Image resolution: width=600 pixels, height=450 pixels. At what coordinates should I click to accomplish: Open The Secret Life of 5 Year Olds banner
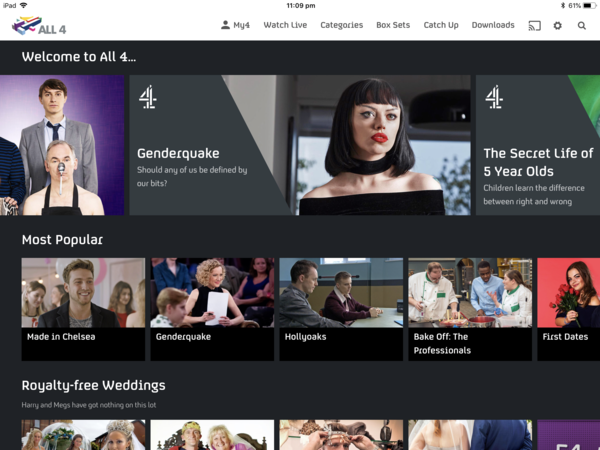[x=538, y=145]
